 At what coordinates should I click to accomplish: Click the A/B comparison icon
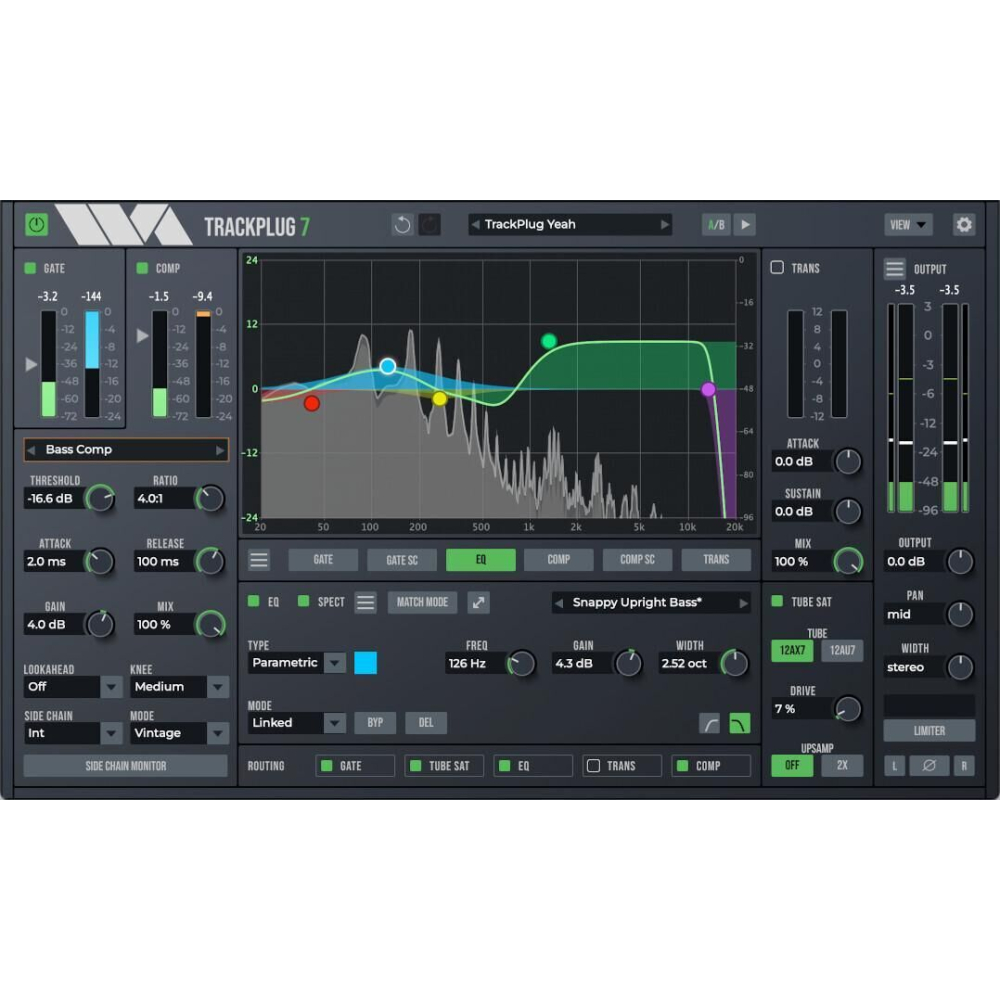[x=714, y=224]
